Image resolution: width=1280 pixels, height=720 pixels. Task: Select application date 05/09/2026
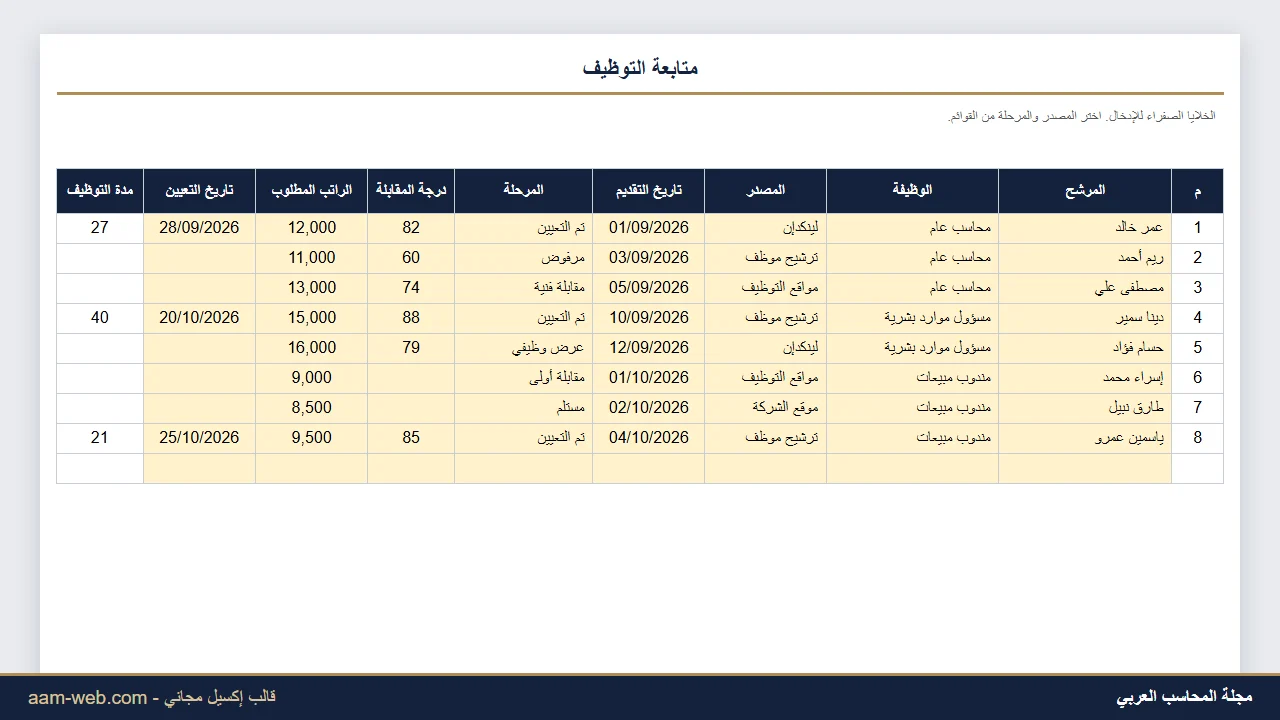(649, 288)
